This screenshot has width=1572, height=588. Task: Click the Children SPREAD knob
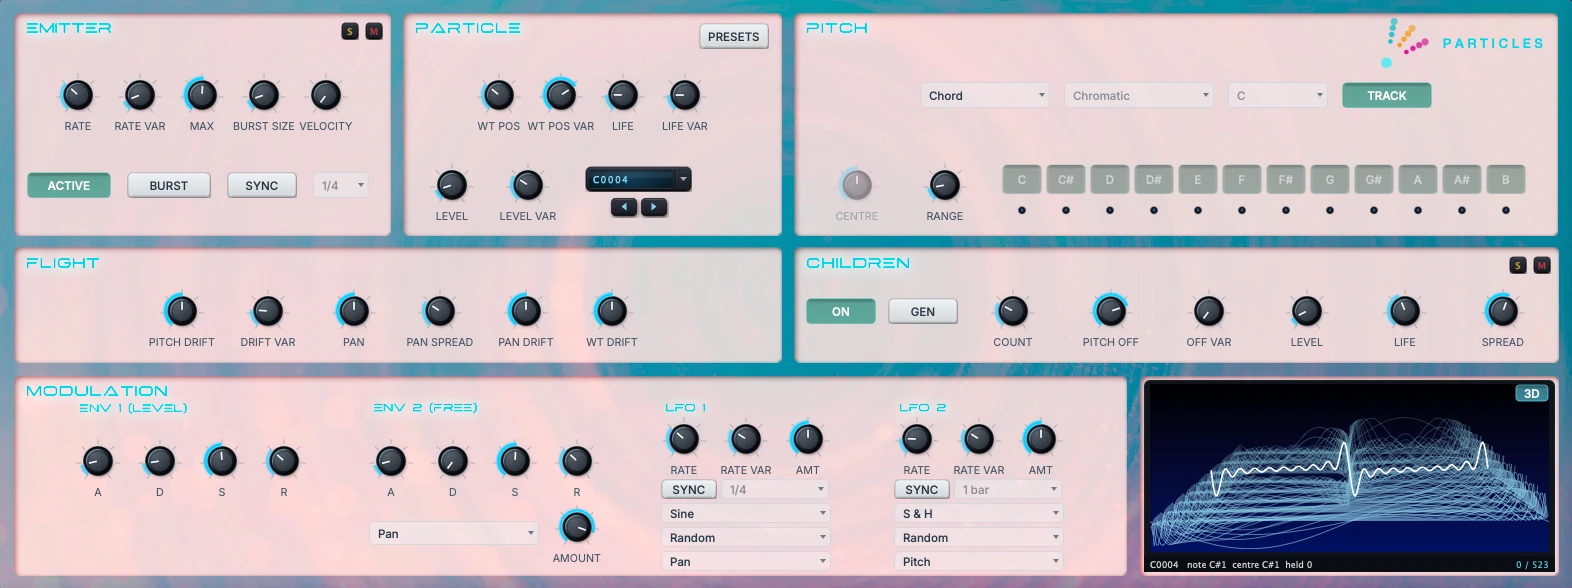[1503, 311]
